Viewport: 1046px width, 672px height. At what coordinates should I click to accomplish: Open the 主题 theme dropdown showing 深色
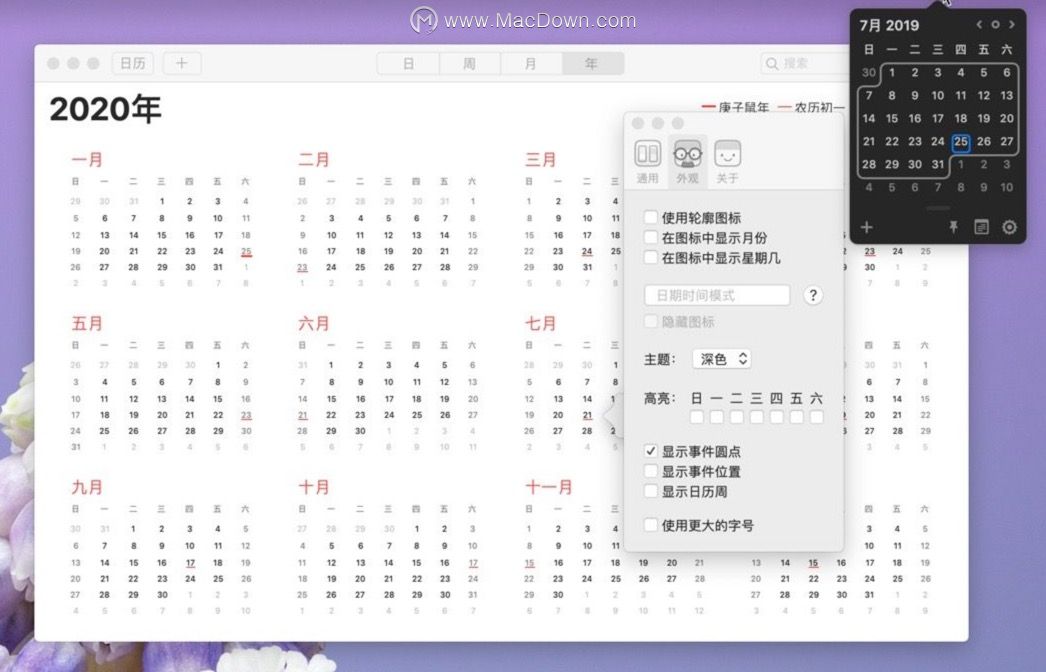722,359
